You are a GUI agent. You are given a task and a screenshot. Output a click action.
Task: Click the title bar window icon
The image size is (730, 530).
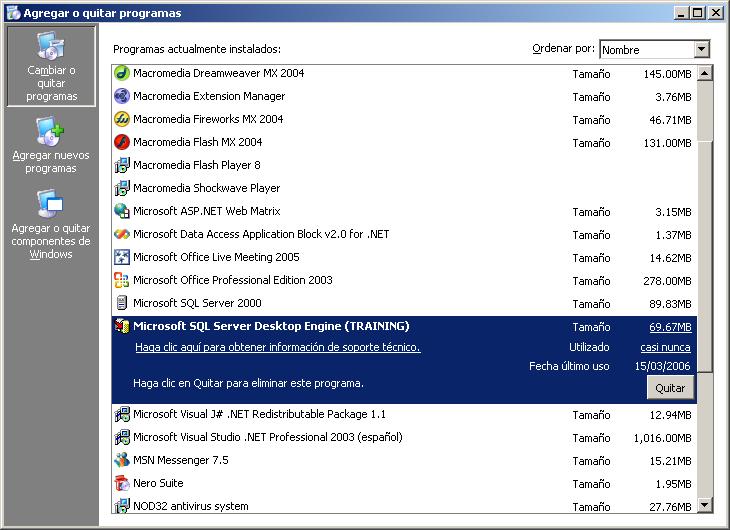click(13, 13)
